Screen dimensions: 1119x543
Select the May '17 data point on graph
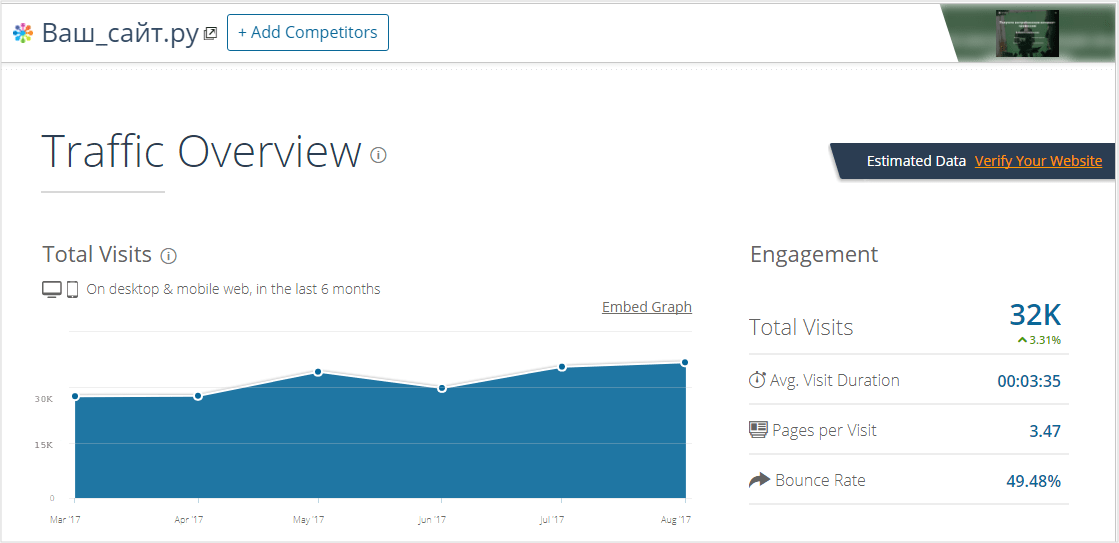click(318, 372)
